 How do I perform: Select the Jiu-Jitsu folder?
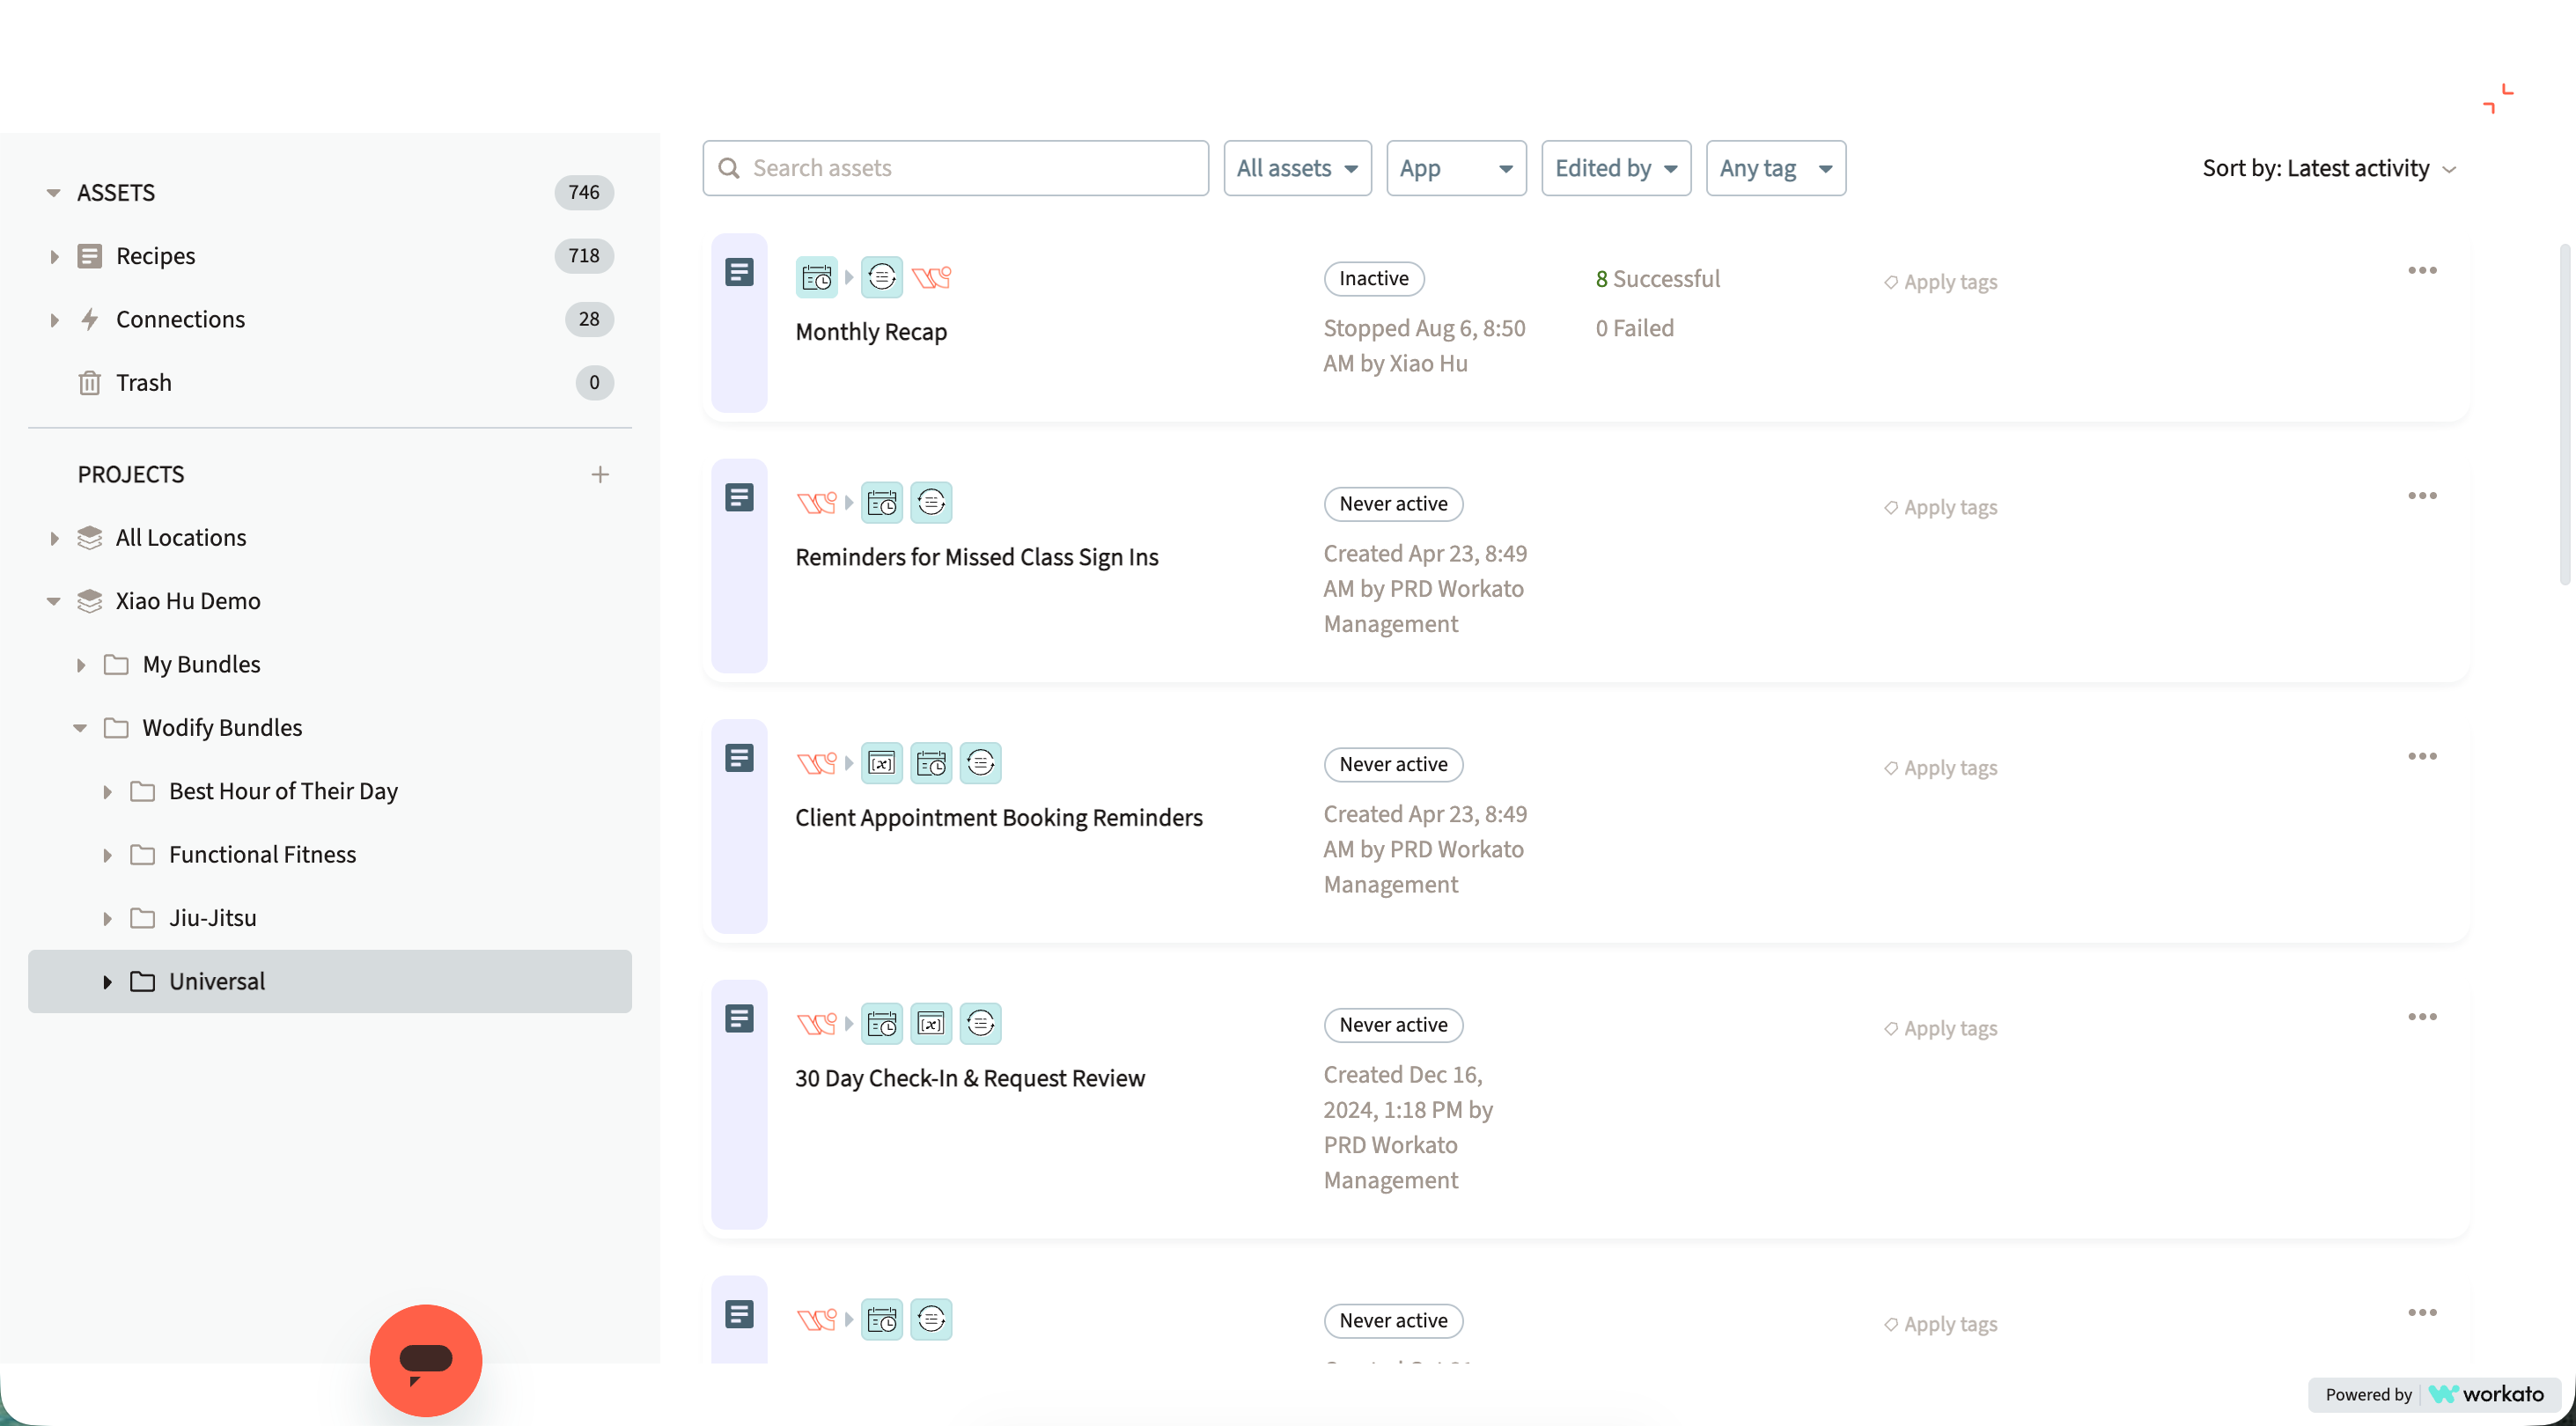pos(212,918)
